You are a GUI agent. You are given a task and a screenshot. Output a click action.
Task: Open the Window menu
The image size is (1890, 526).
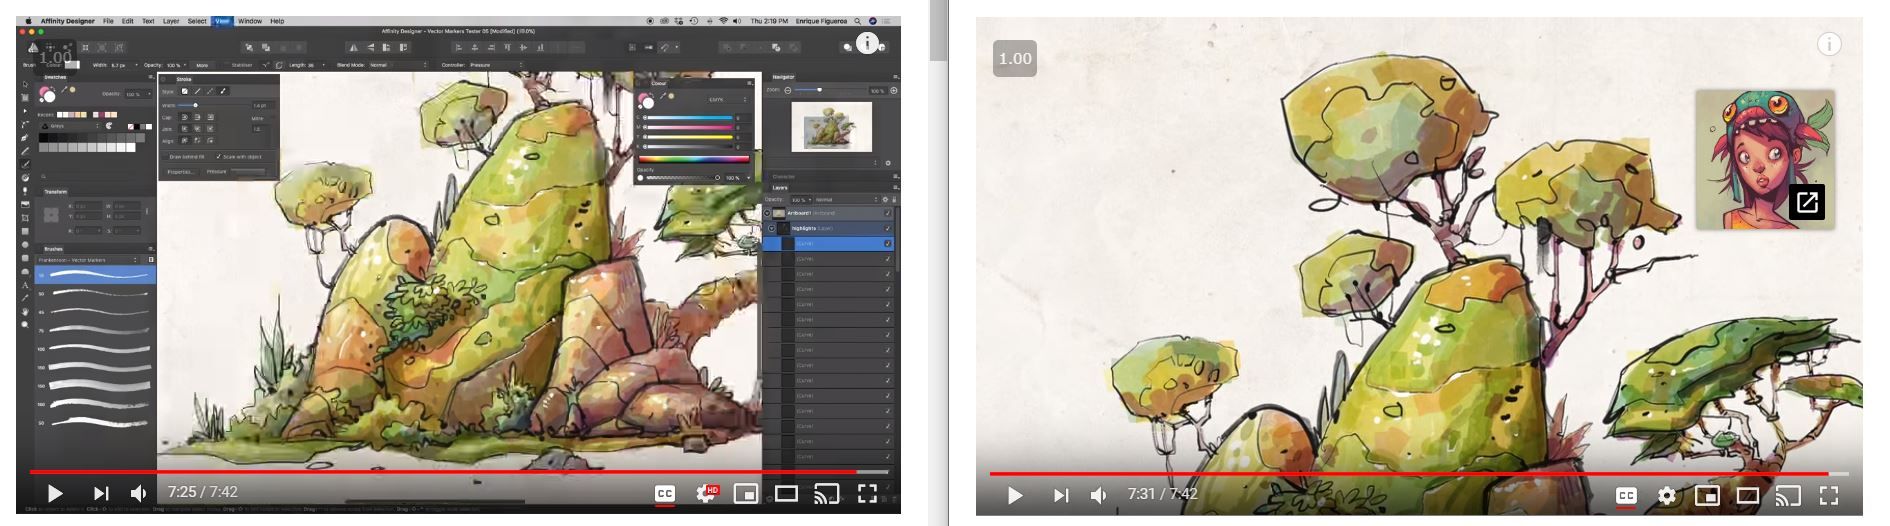250,20
